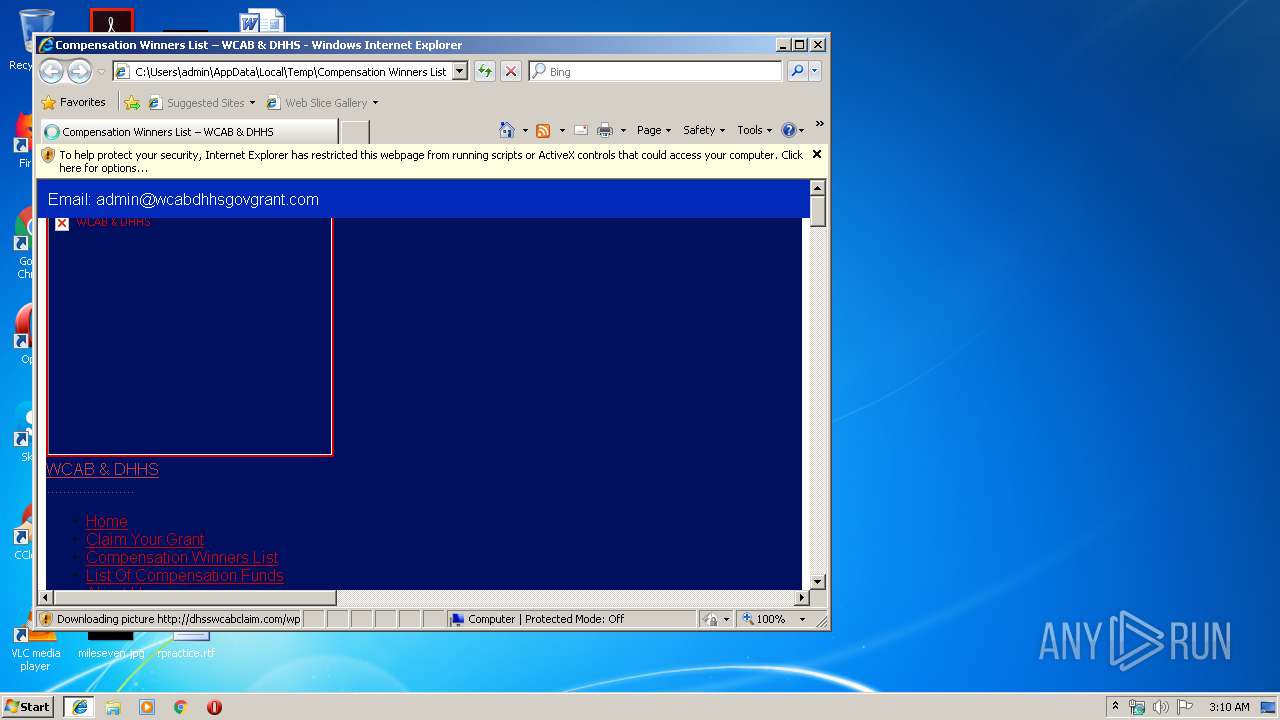Viewport: 1280px width, 720px height.
Task: Open the Safety menu
Action: click(x=704, y=130)
